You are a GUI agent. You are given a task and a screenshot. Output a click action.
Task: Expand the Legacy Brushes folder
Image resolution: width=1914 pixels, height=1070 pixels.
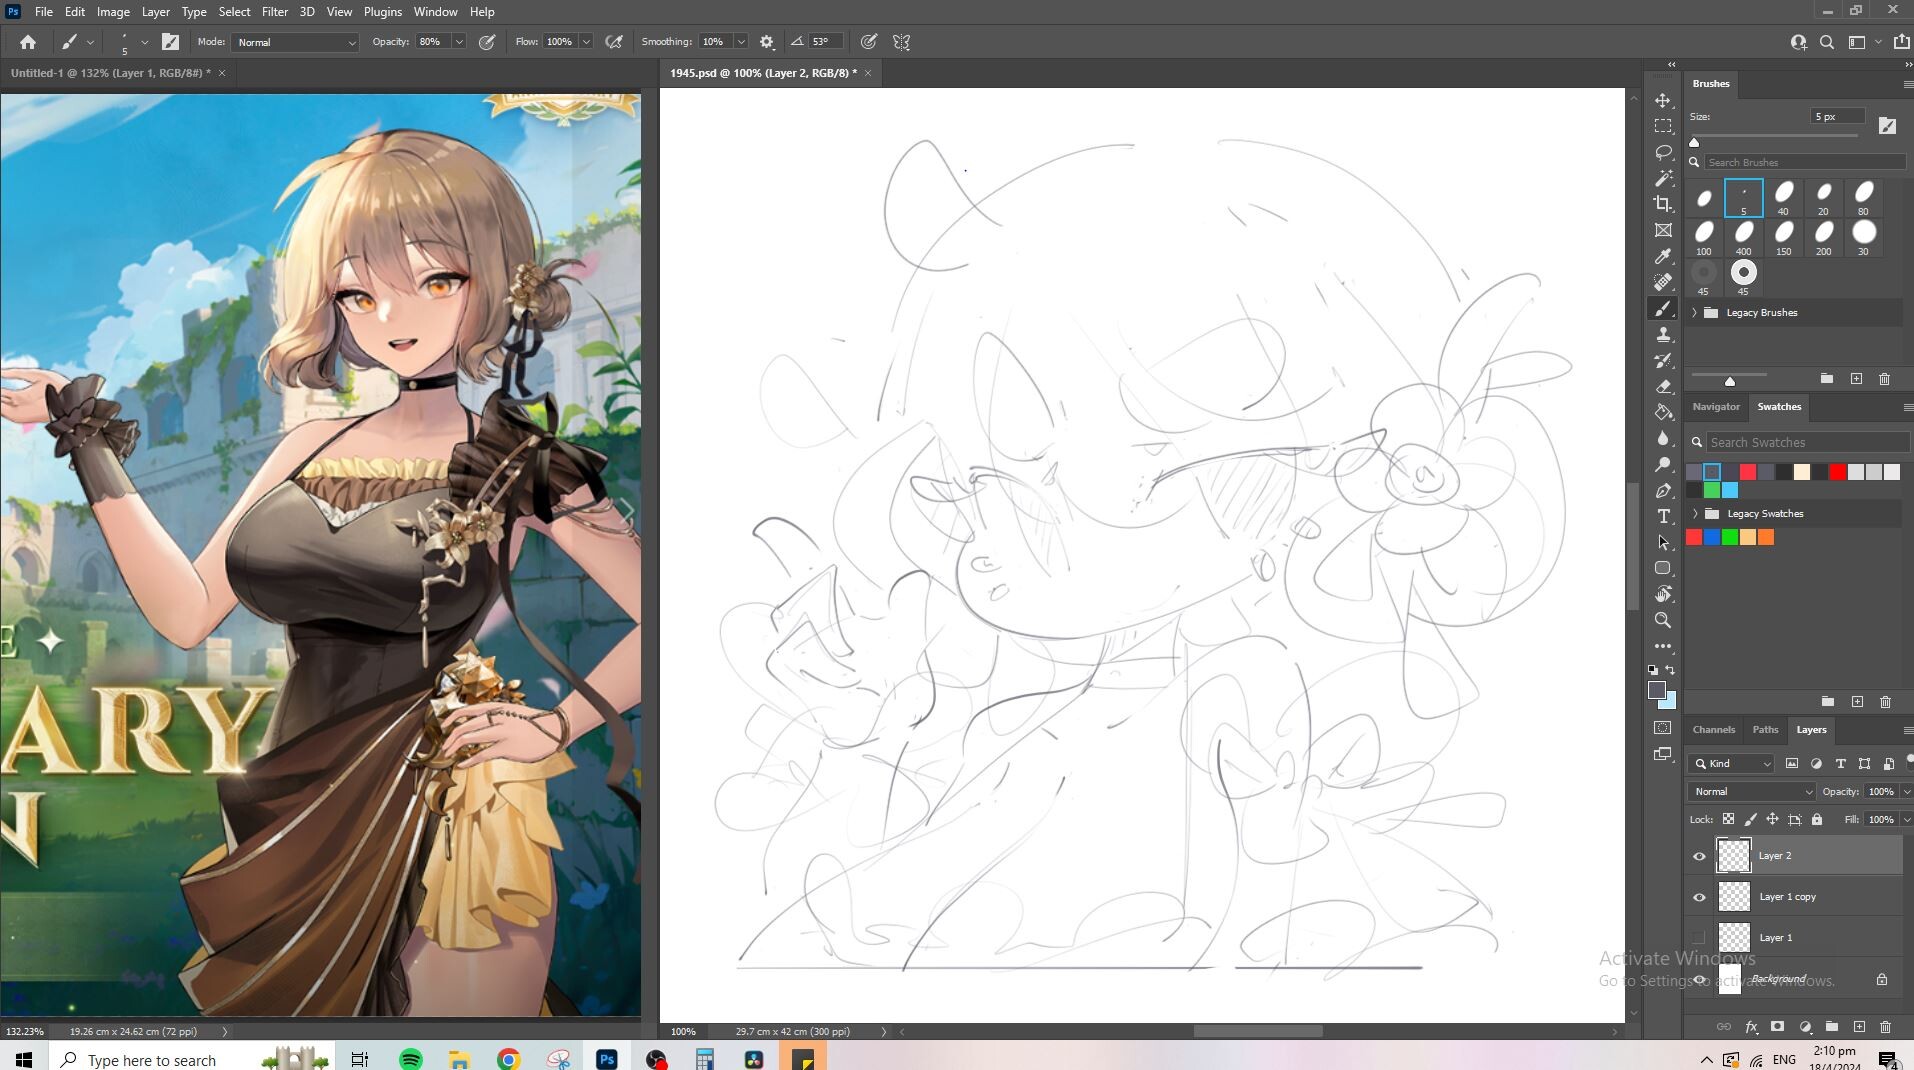point(1695,313)
